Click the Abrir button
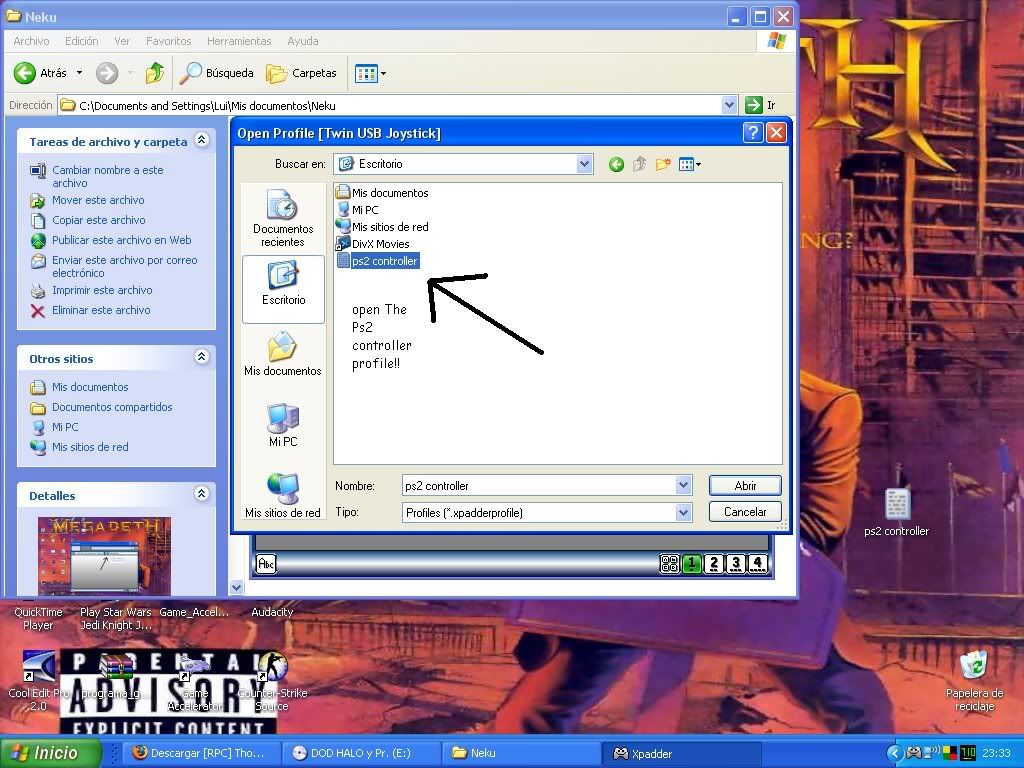 pyautogui.click(x=745, y=485)
